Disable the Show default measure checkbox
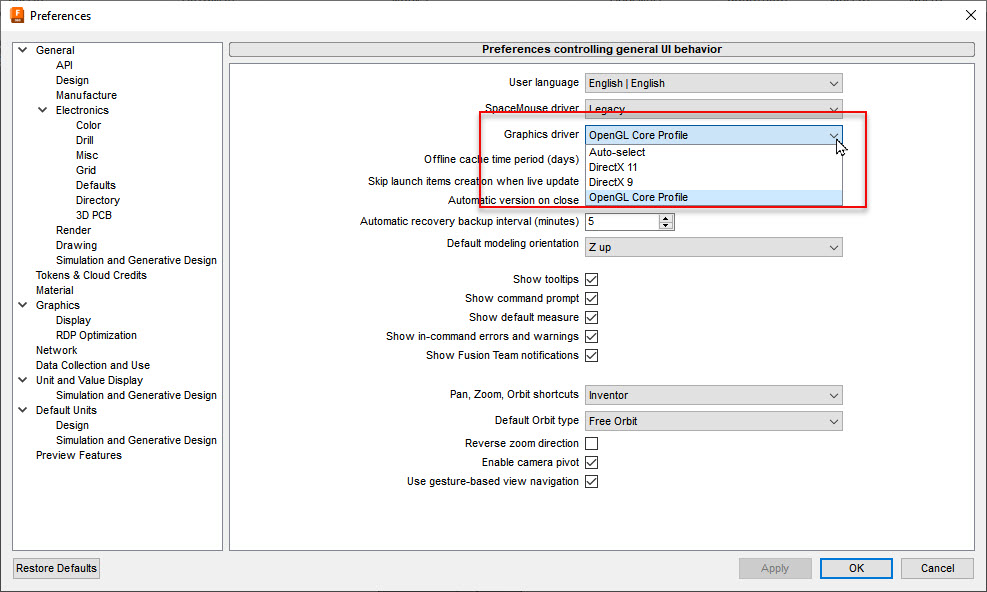Viewport: 987px width, 592px height. pos(592,317)
